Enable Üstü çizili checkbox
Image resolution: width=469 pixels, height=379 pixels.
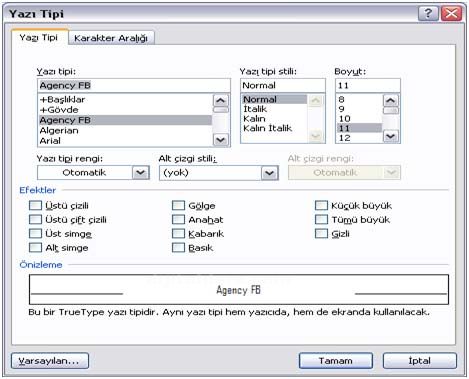coord(35,205)
